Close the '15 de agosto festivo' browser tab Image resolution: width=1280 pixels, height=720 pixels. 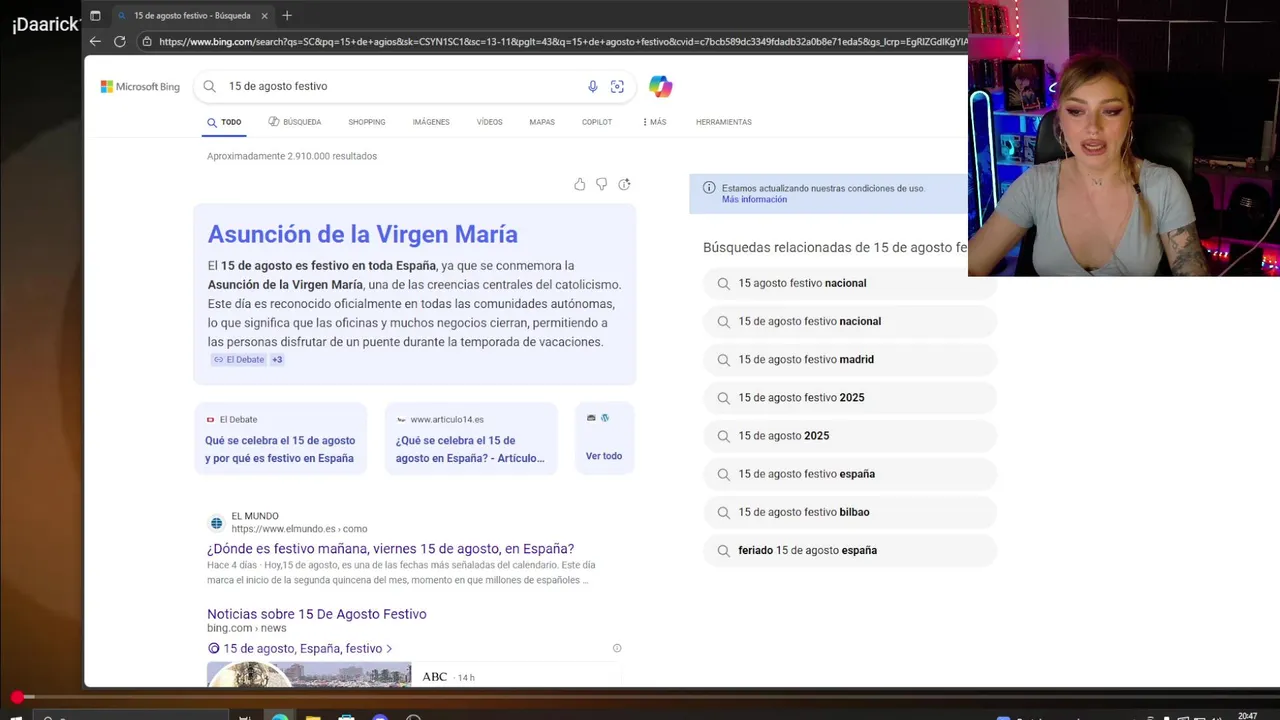pyautogui.click(x=264, y=16)
